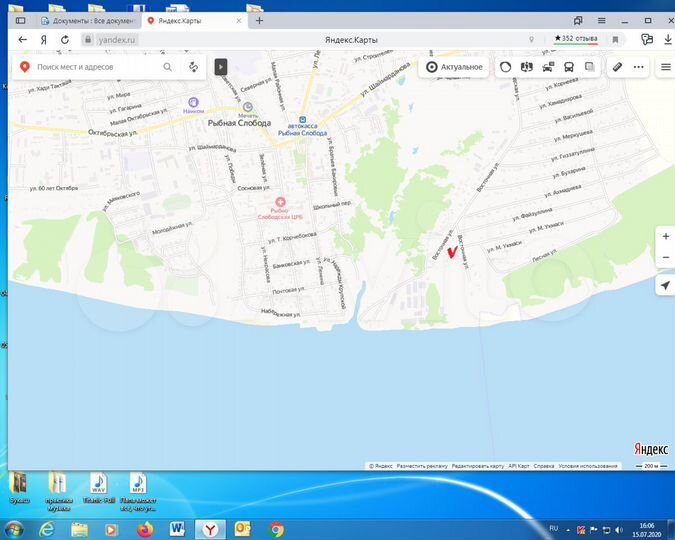Click the Актуальное button
Viewport: 675px width, 540px height.
[x=454, y=67]
